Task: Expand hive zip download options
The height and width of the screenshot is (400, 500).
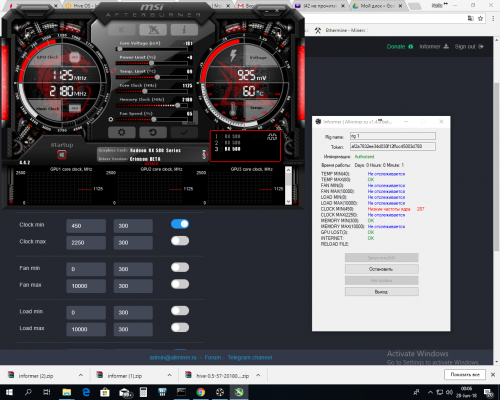Action: point(258,375)
